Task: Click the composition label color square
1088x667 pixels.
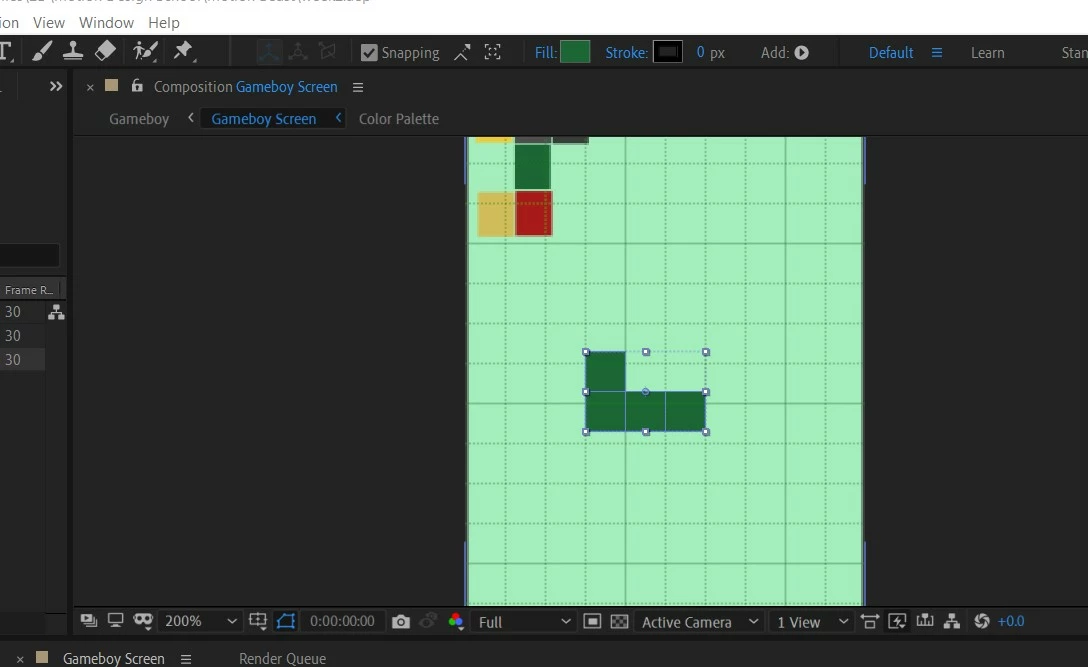Action: pos(111,85)
